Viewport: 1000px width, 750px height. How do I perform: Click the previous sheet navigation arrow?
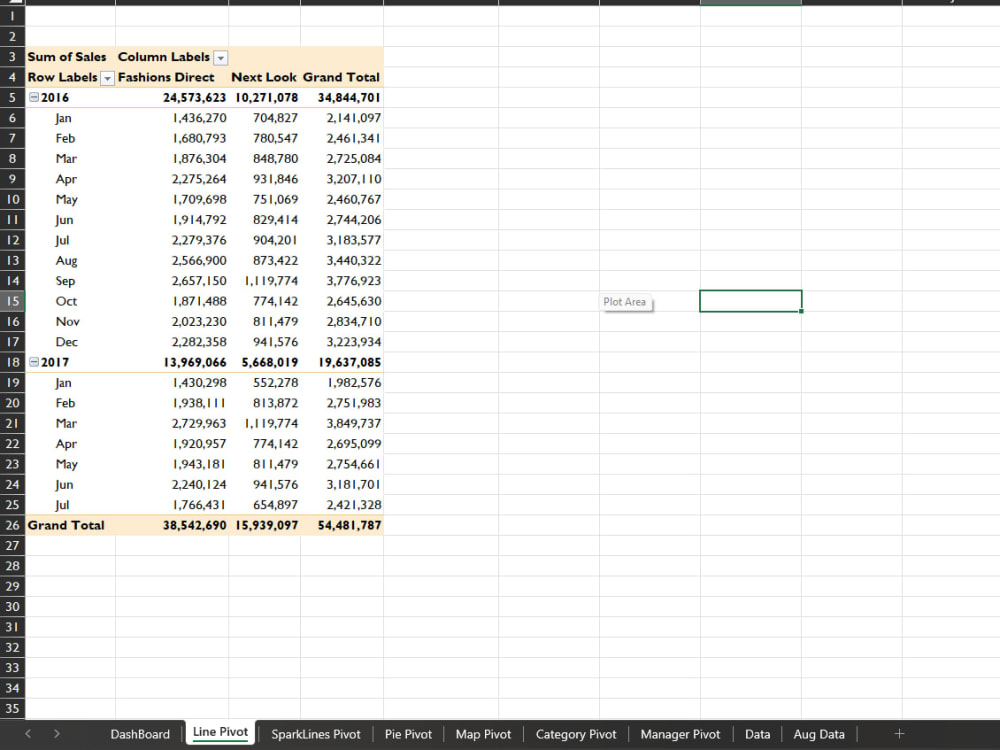coord(27,733)
